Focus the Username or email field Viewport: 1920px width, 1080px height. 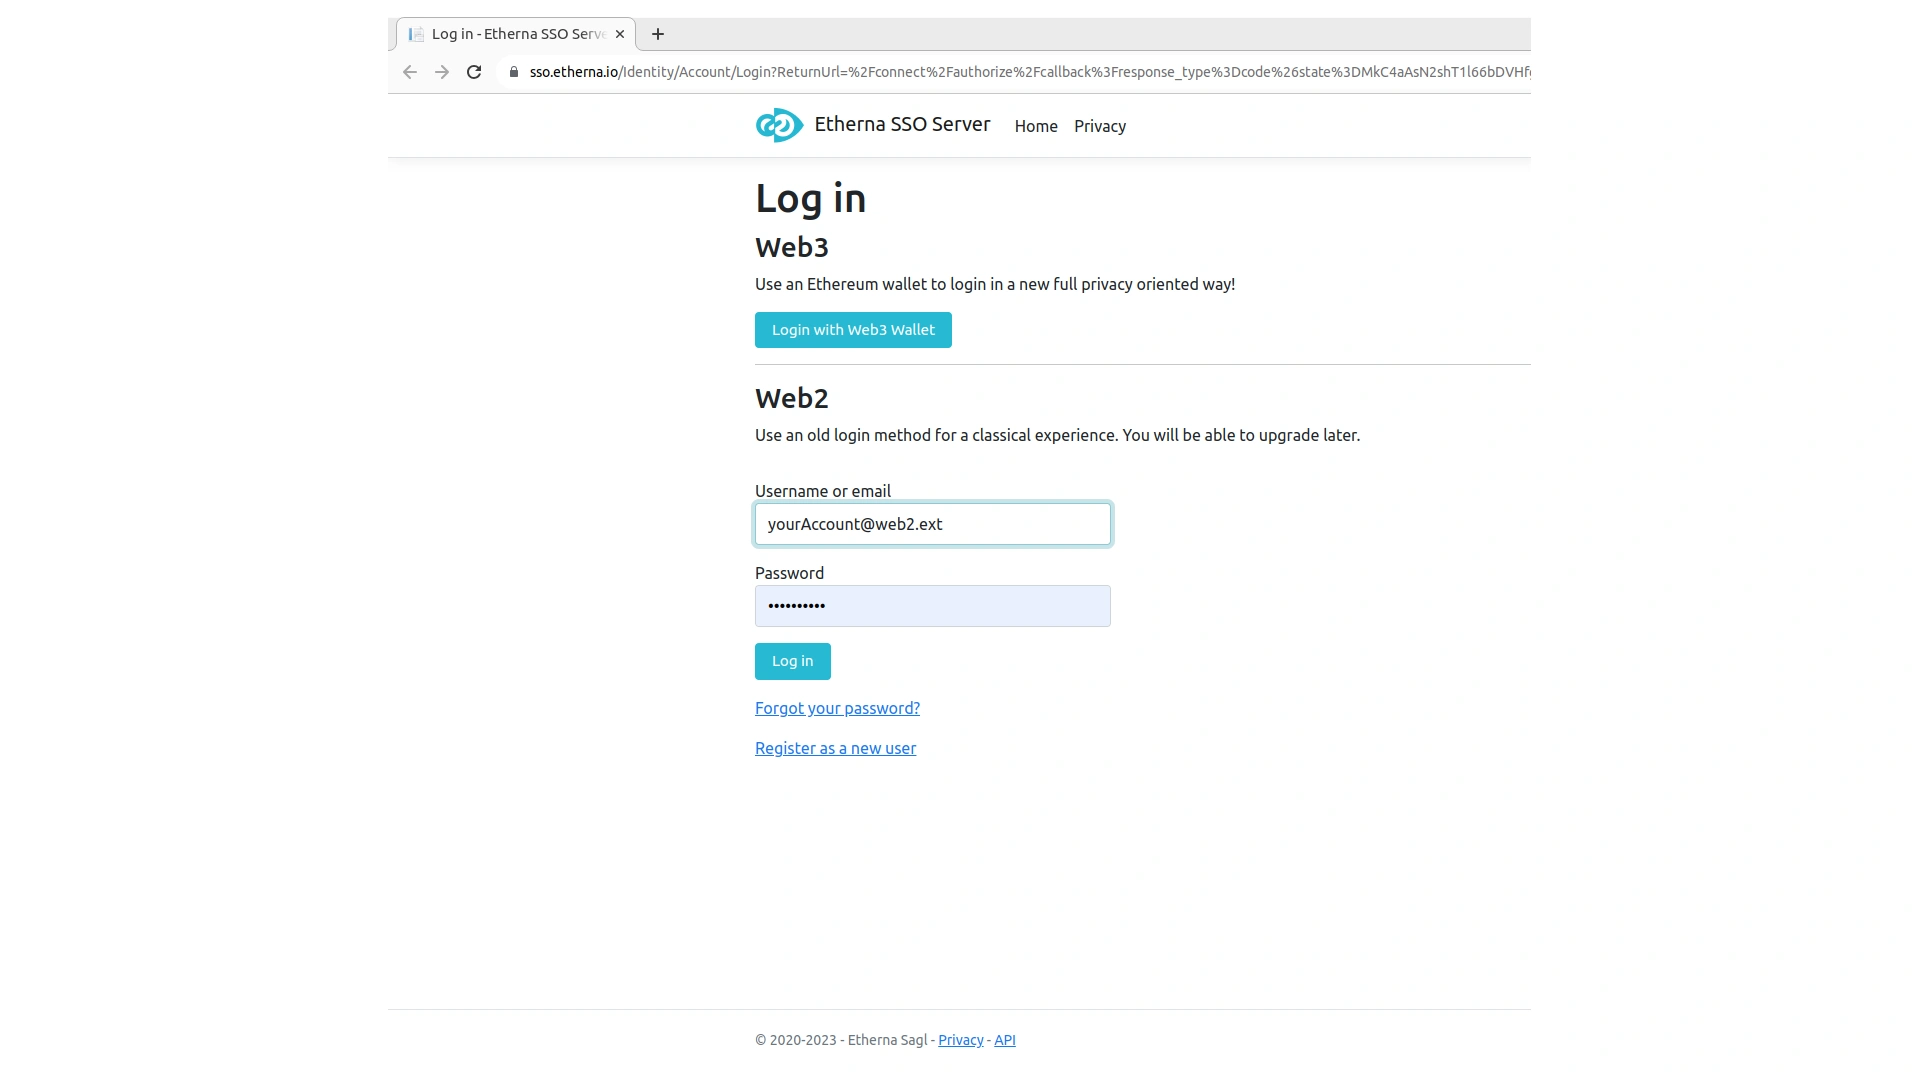point(933,524)
